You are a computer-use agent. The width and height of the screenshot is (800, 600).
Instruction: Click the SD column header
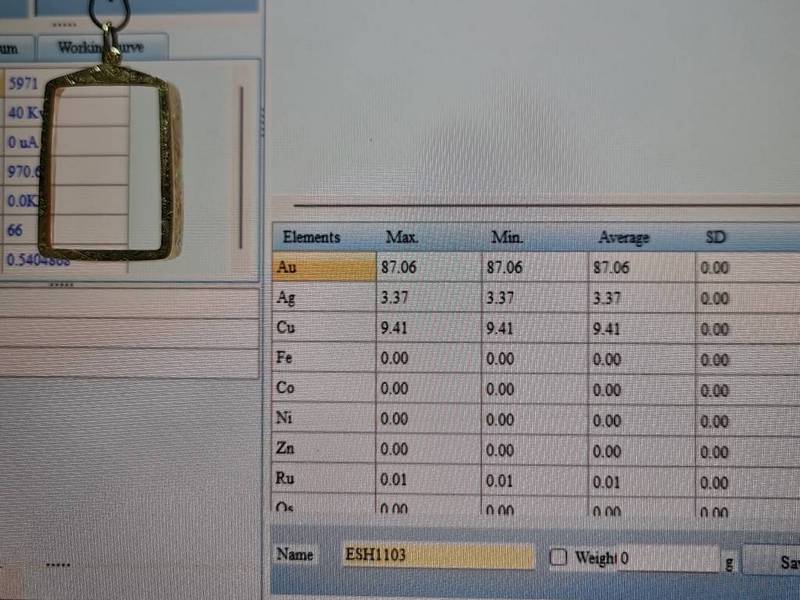point(716,238)
